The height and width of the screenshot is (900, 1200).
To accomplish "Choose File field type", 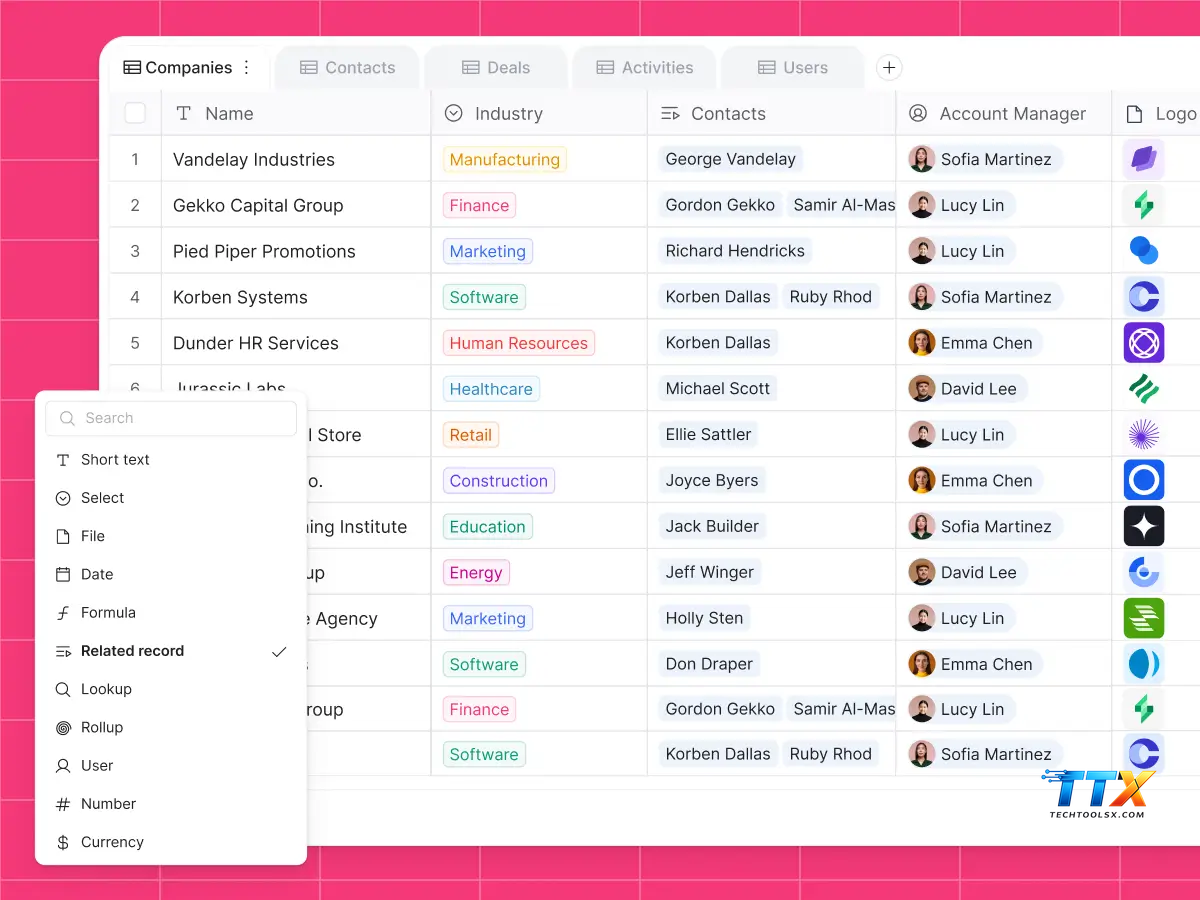I will [171, 536].
